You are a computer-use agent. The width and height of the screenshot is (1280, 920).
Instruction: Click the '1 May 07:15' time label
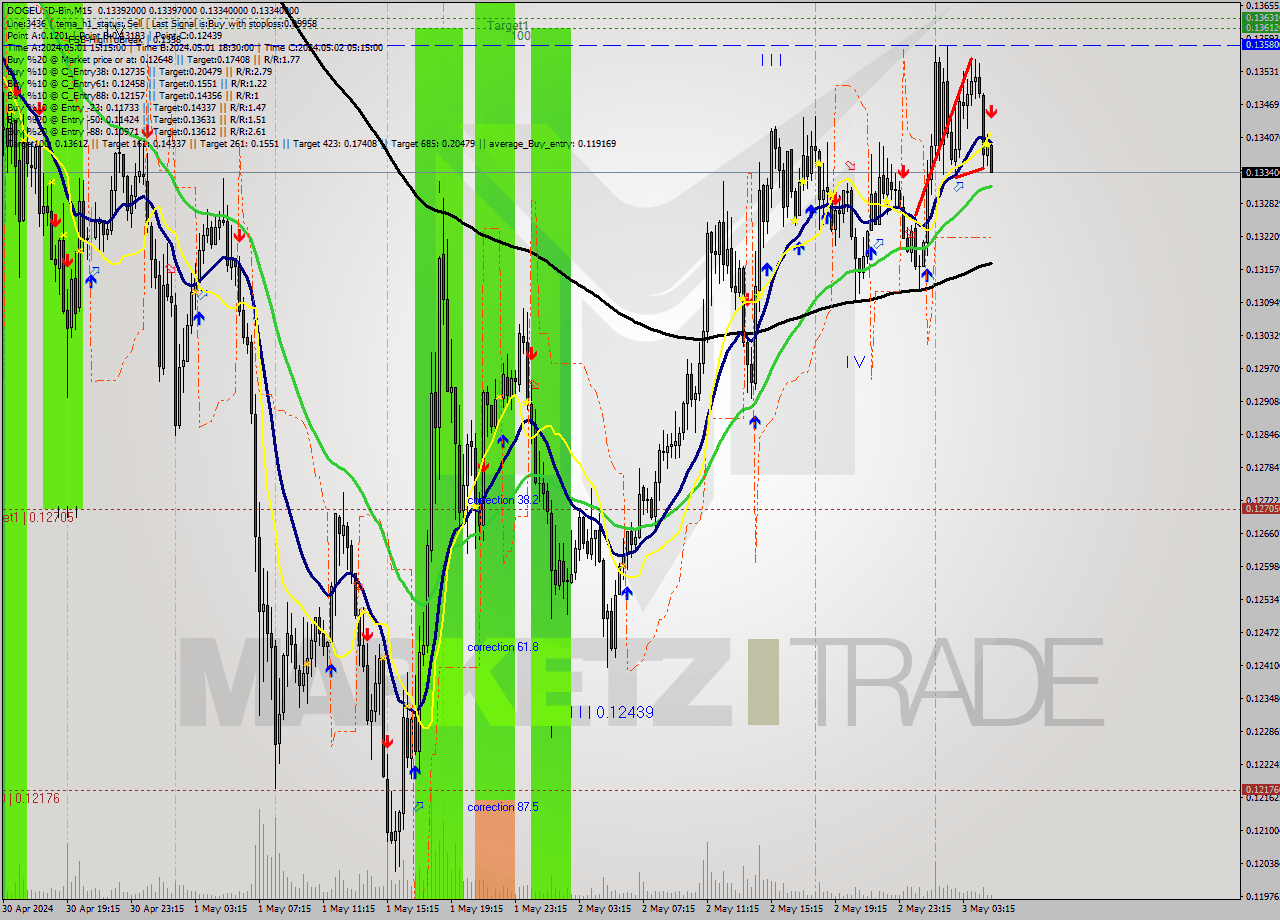(x=285, y=908)
